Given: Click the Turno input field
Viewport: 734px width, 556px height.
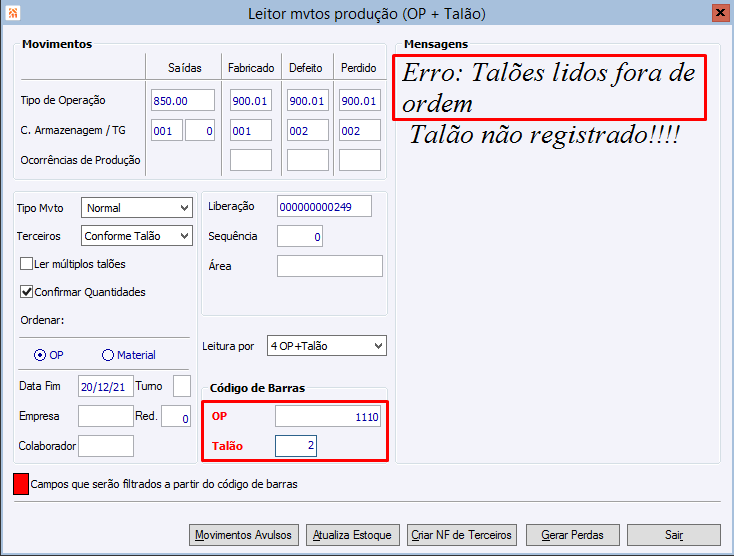Looking at the screenshot, I should (182, 386).
